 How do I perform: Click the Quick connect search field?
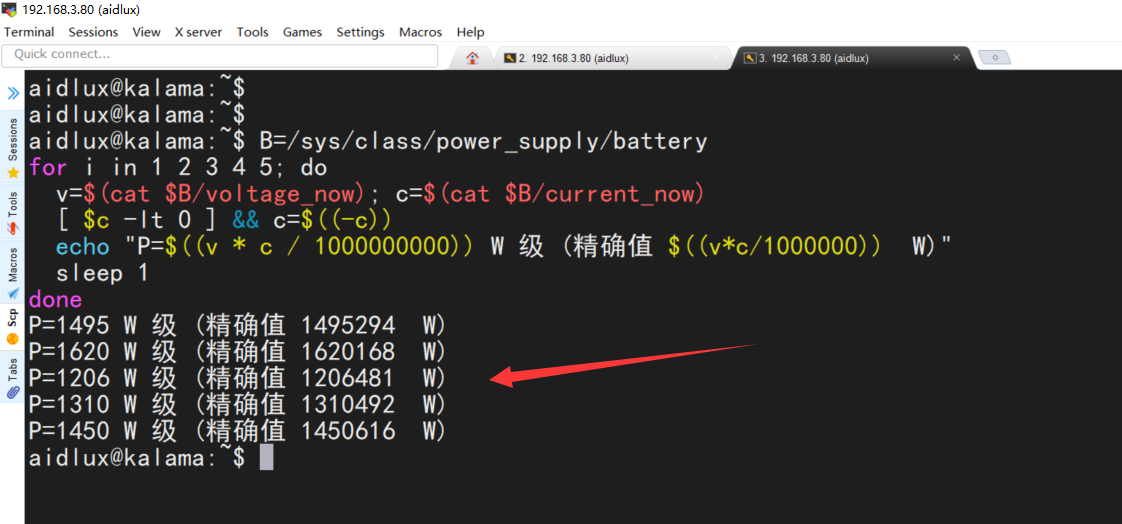coord(220,55)
